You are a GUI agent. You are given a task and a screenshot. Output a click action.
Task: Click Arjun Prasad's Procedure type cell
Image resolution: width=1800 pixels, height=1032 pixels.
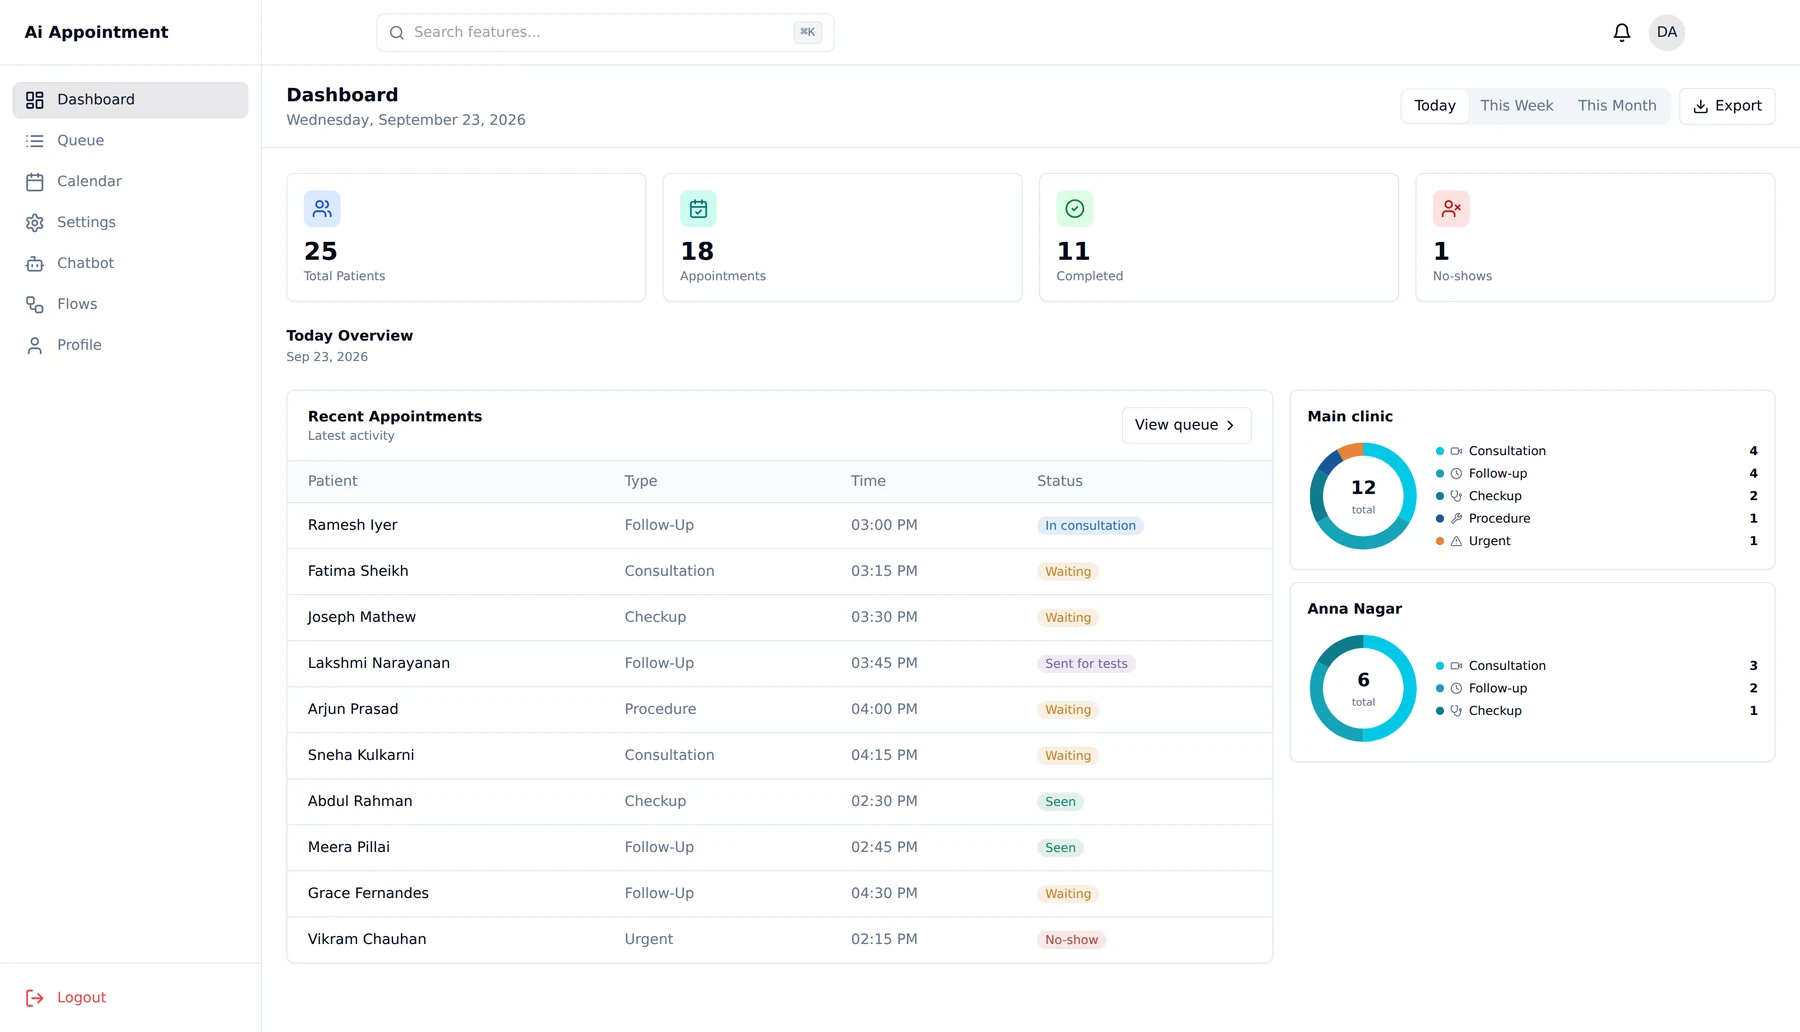pos(660,710)
